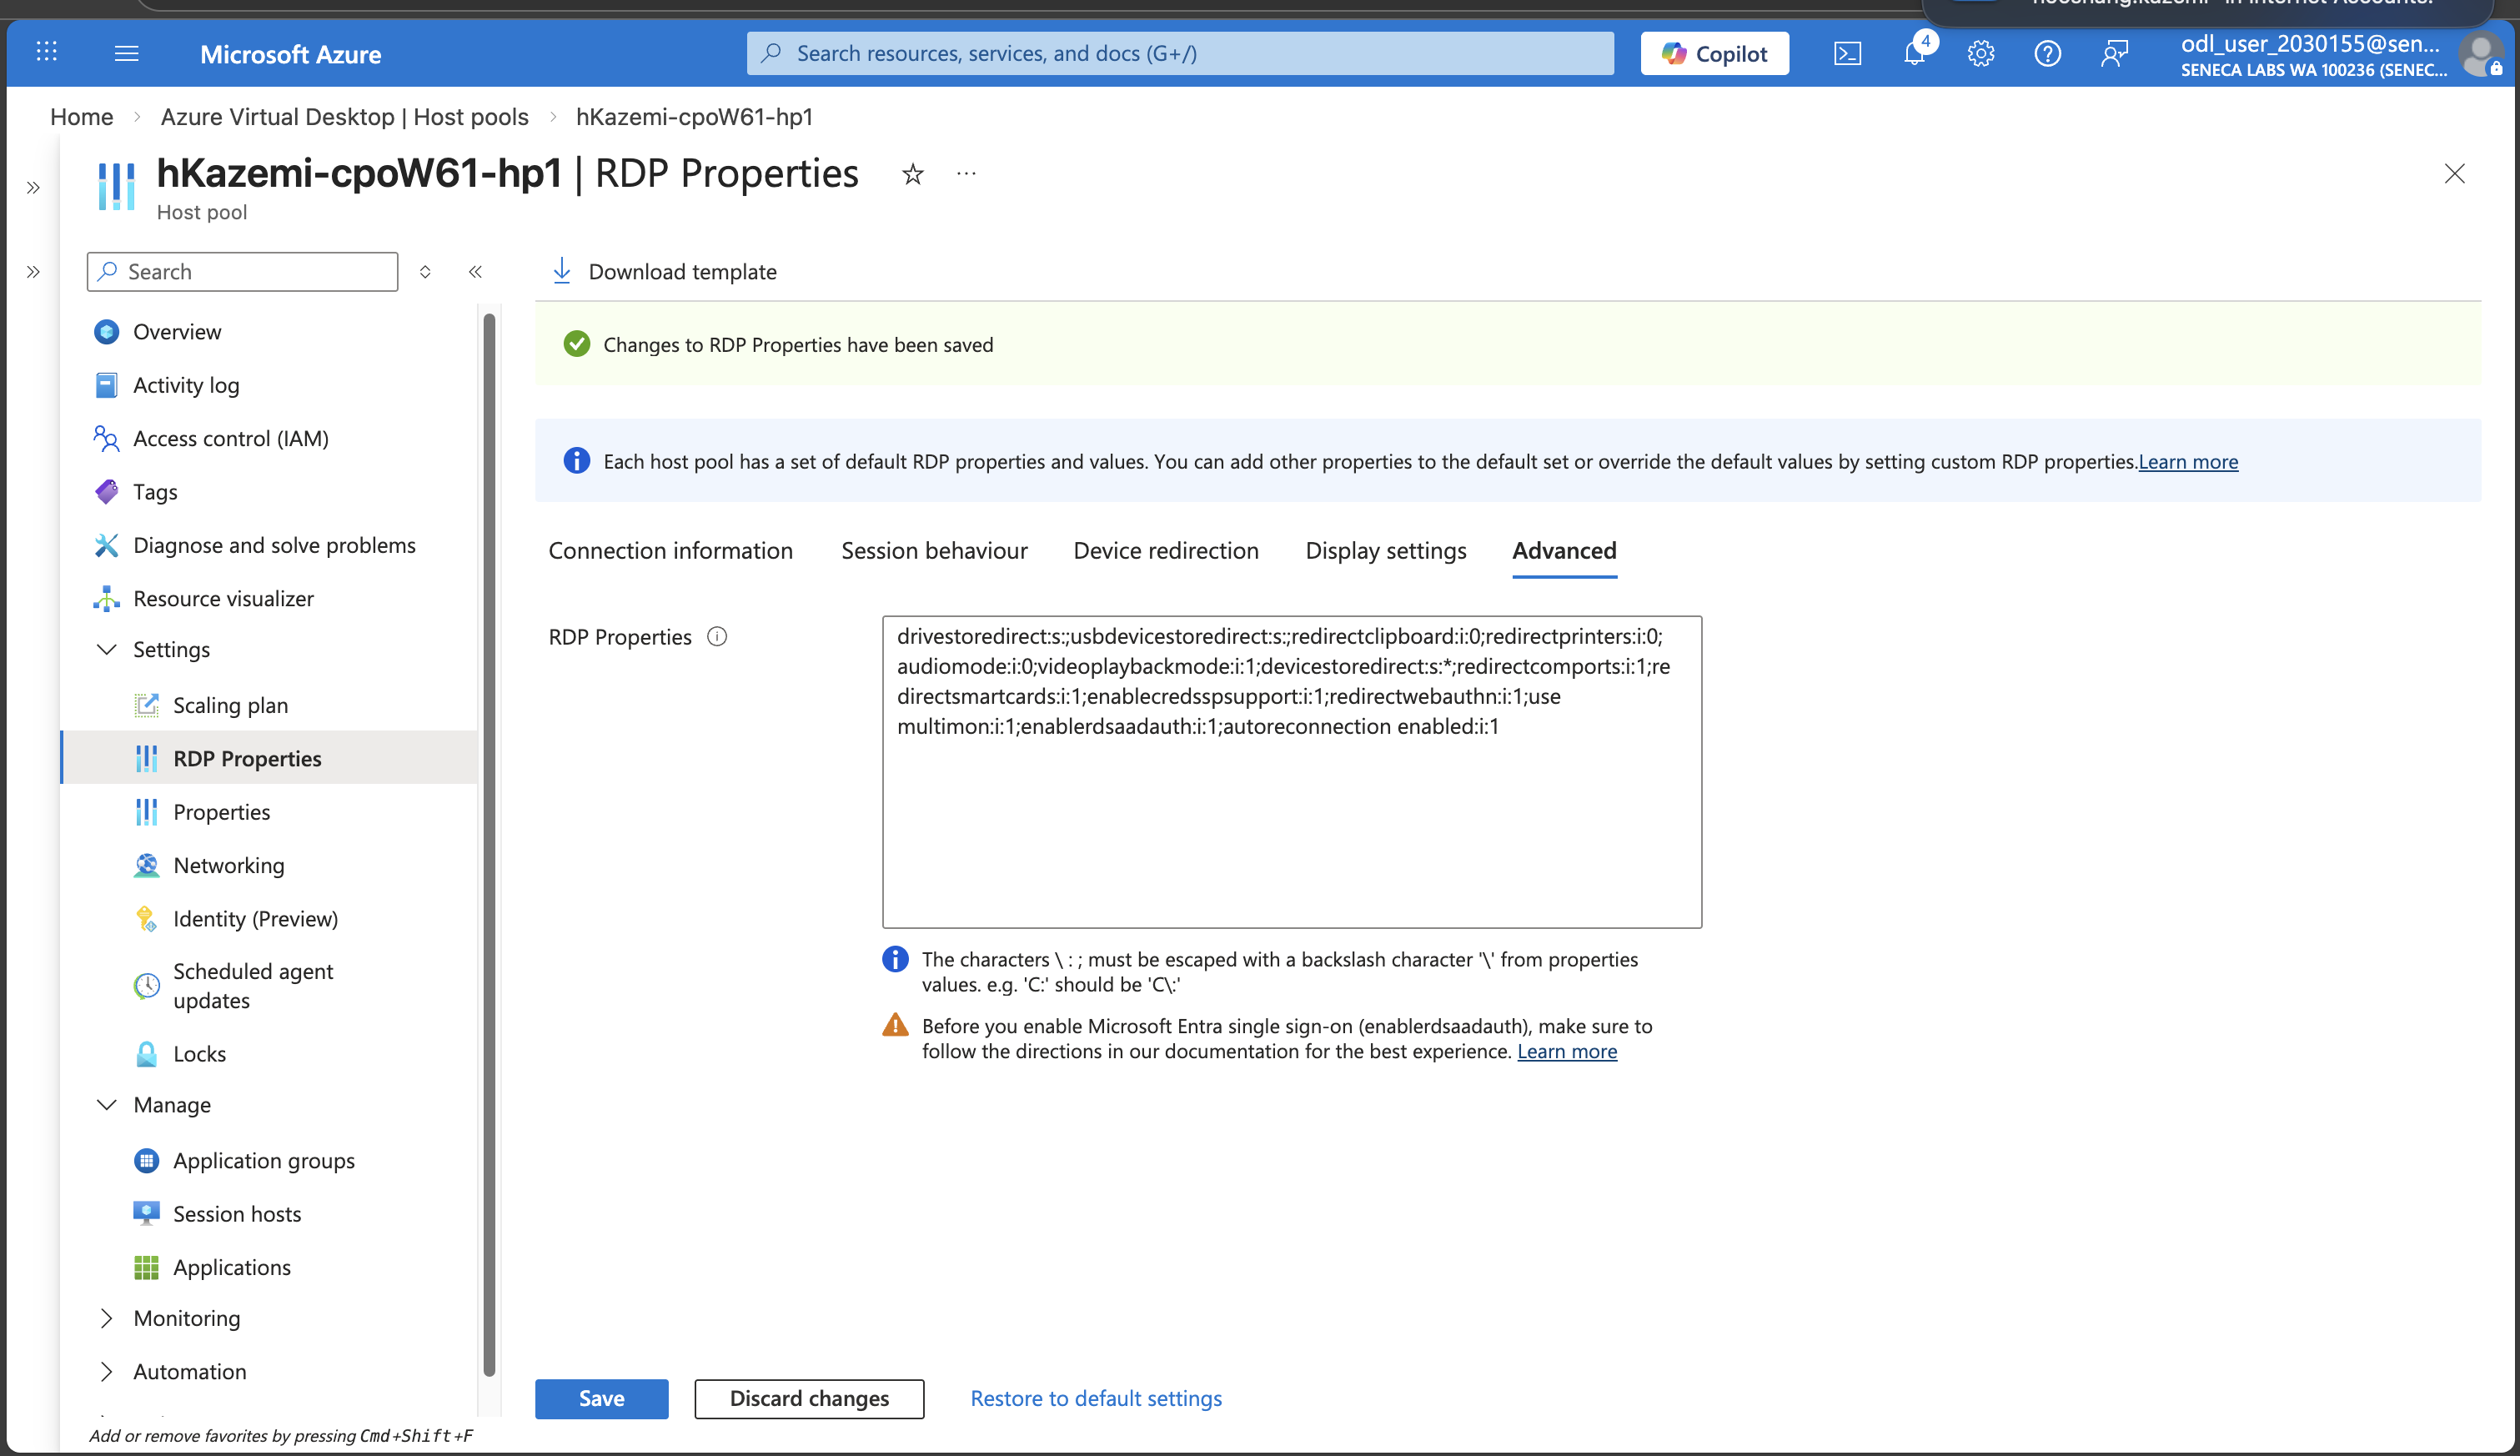Open the more options ellipsis beside title

966,174
